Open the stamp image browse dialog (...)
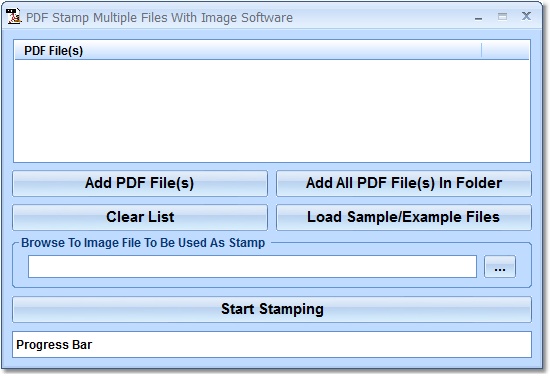 500,267
